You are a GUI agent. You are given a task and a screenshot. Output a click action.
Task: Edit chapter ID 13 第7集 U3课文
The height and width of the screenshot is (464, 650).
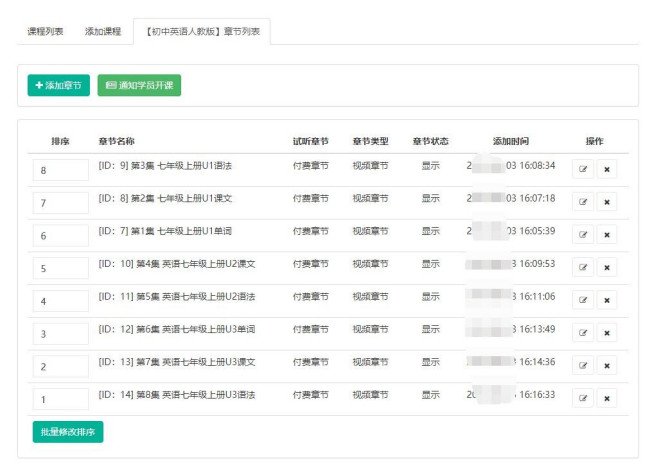583,366
